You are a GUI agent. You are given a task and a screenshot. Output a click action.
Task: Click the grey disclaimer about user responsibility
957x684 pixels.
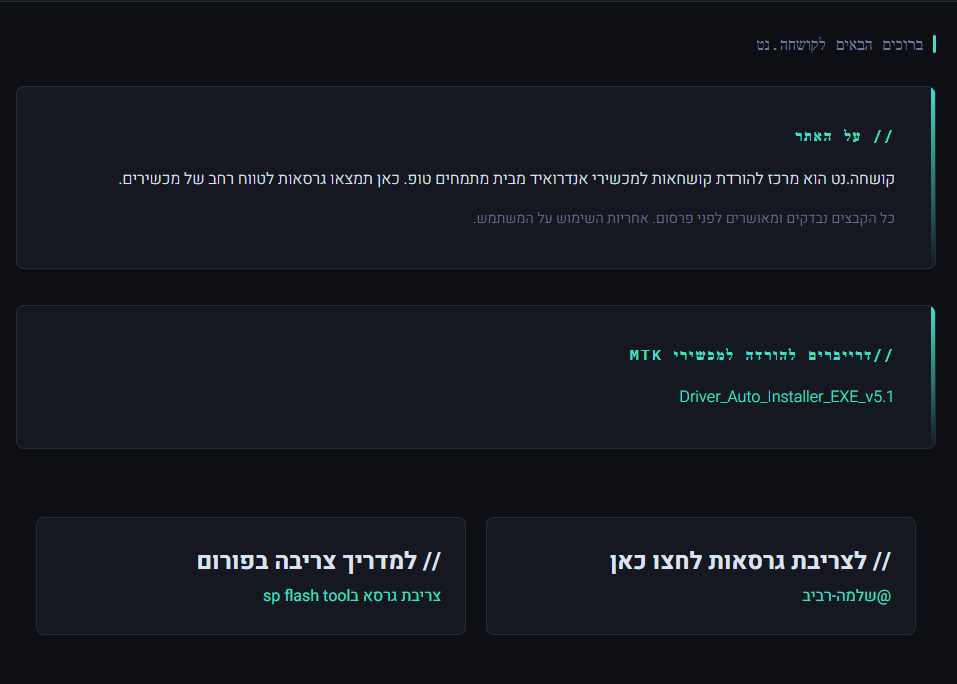pyautogui.click(x=683, y=218)
